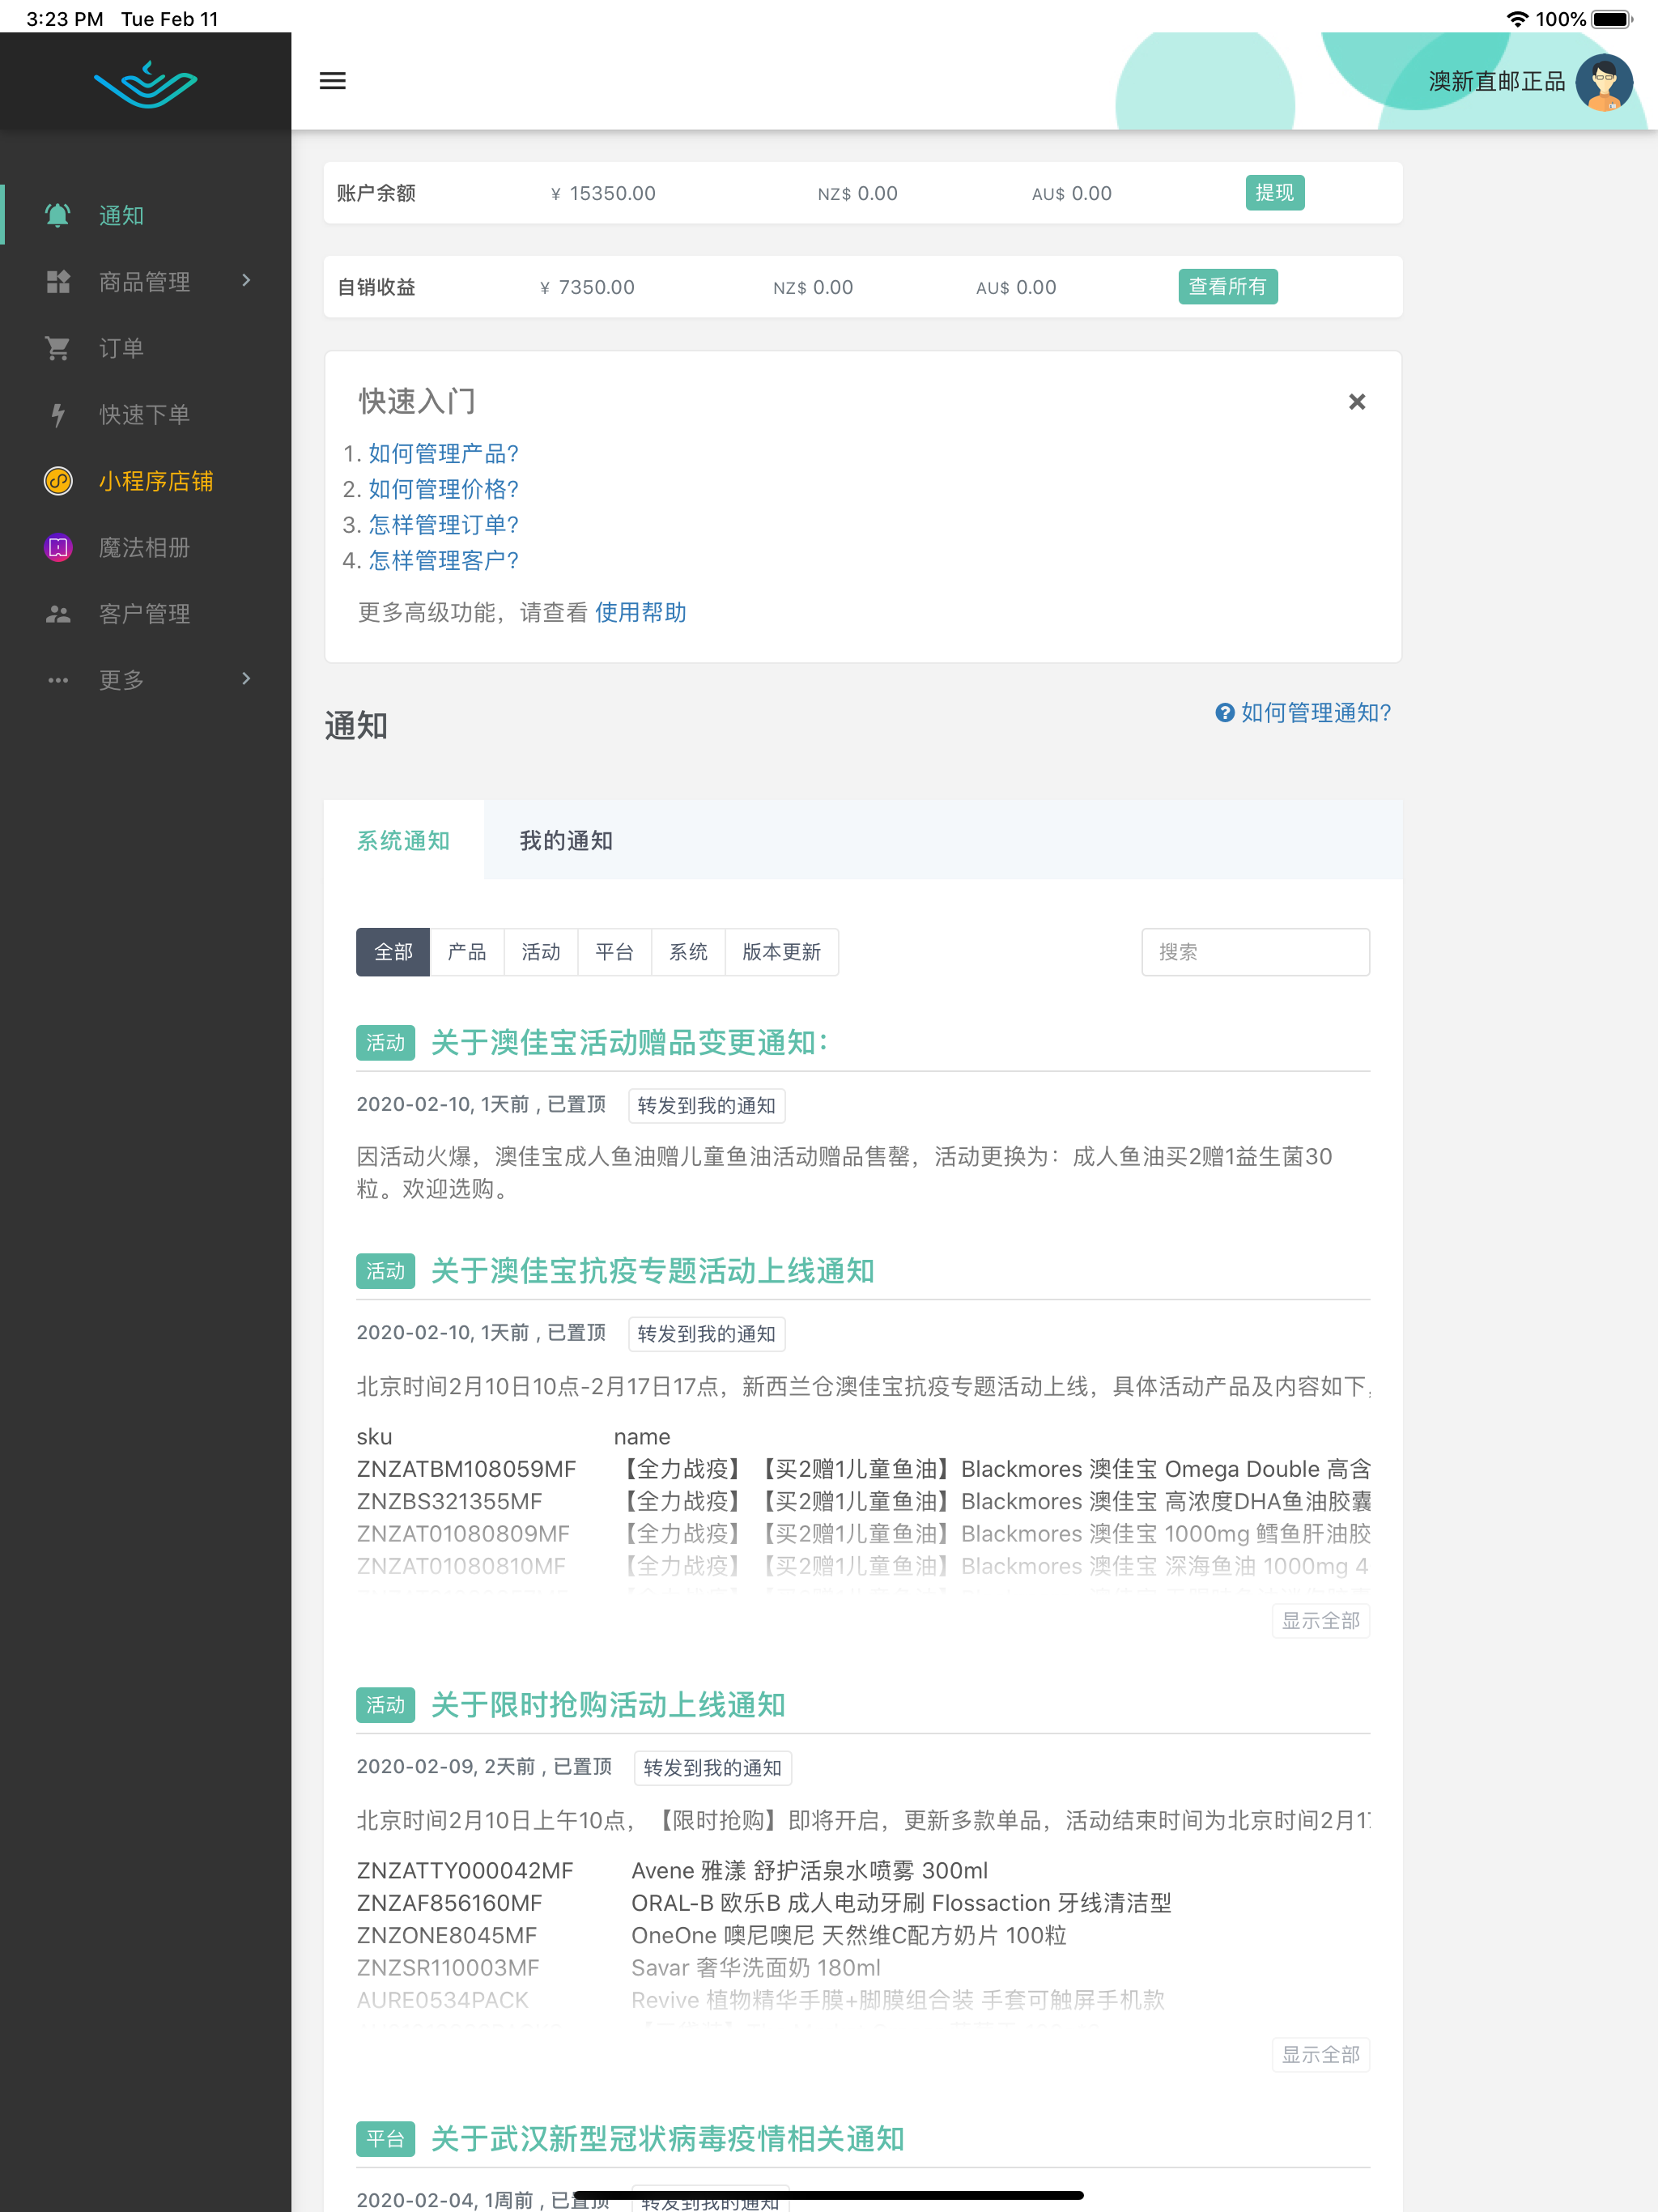Select the 平台 filter button
The height and width of the screenshot is (2212, 1658).
click(x=614, y=951)
